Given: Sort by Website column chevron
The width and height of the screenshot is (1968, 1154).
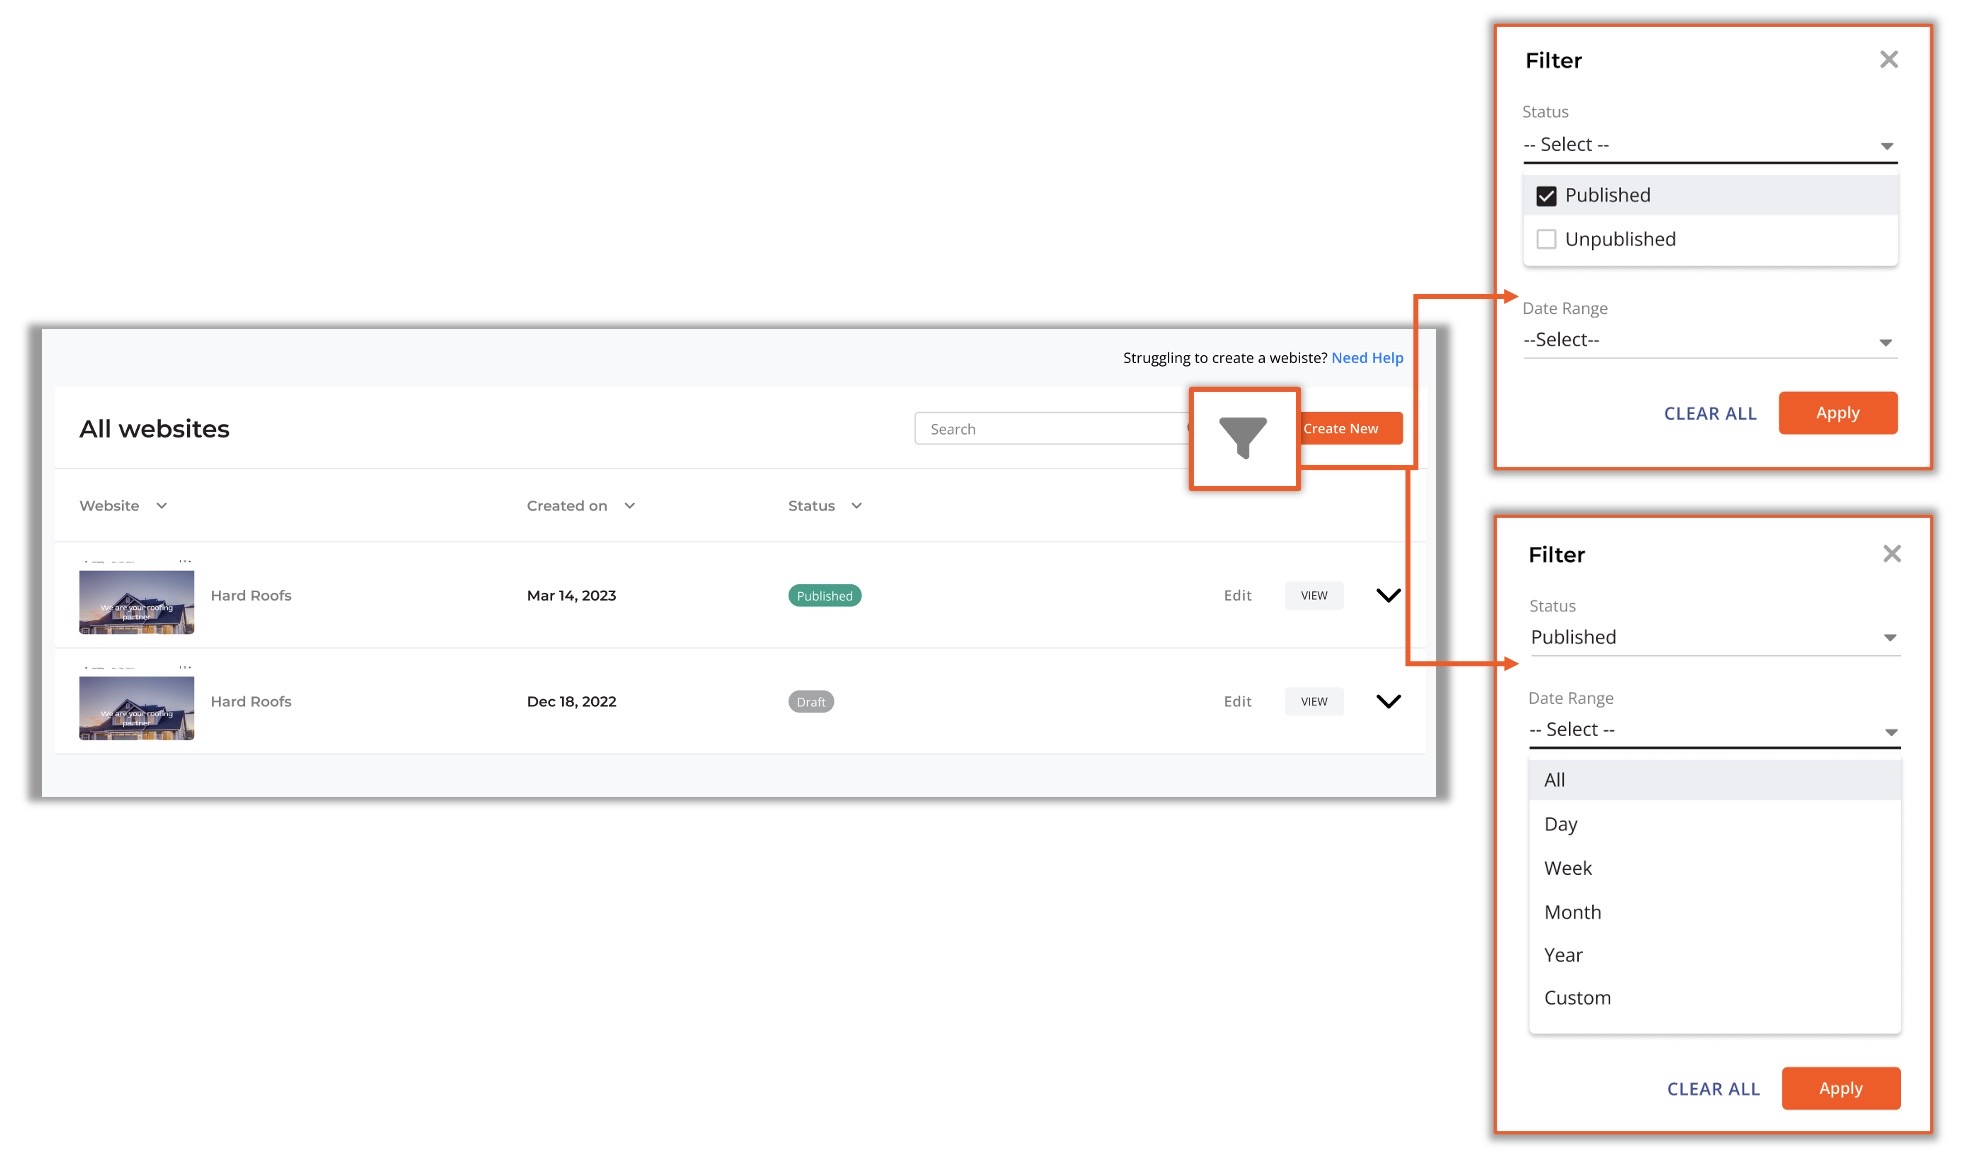Looking at the screenshot, I should click(162, 506).
